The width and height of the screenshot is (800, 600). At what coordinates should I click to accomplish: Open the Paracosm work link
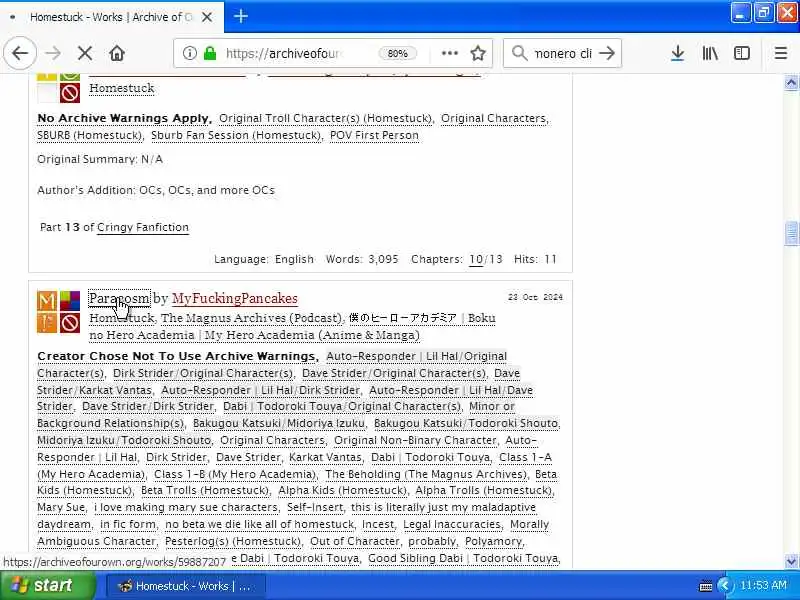[119, 298]
